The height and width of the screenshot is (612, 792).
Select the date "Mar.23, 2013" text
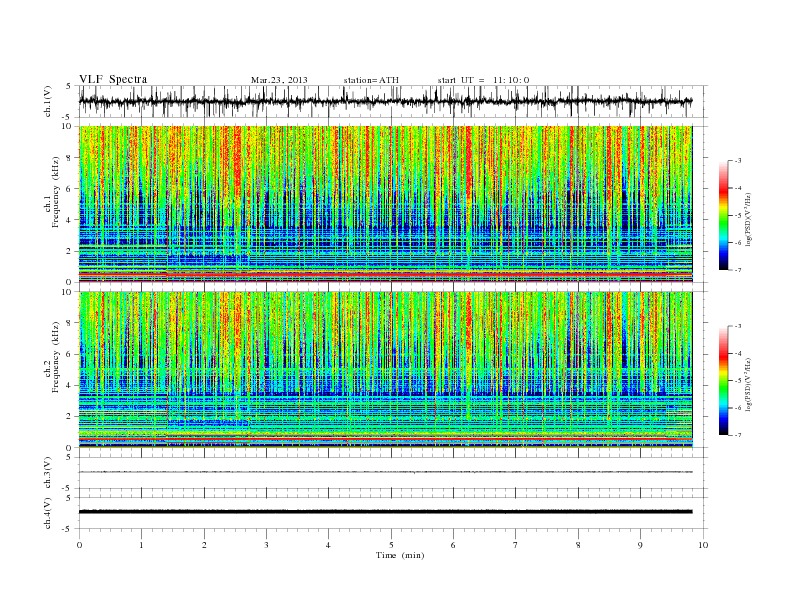coord(279,80)
